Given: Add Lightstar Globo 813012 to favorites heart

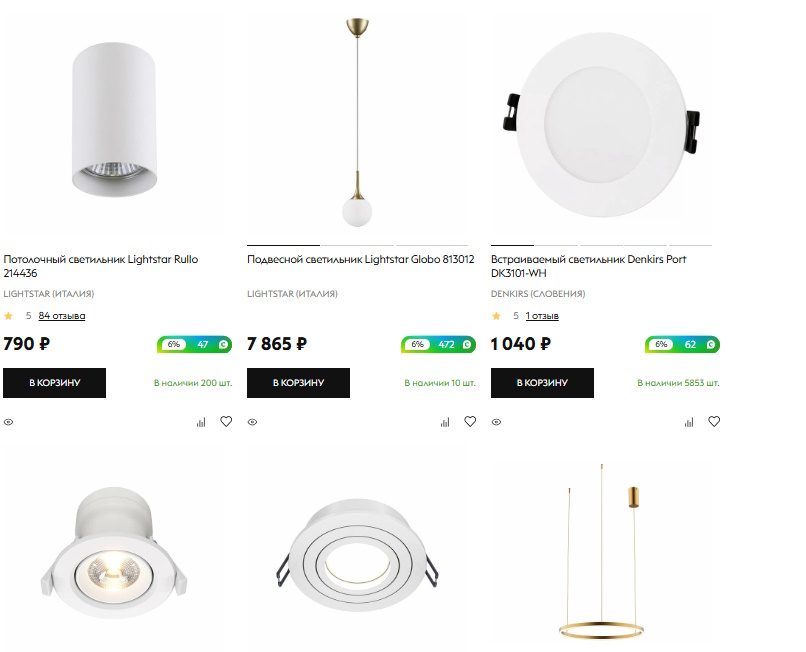Looking at the screenshot, I should (x=470, y=422).
